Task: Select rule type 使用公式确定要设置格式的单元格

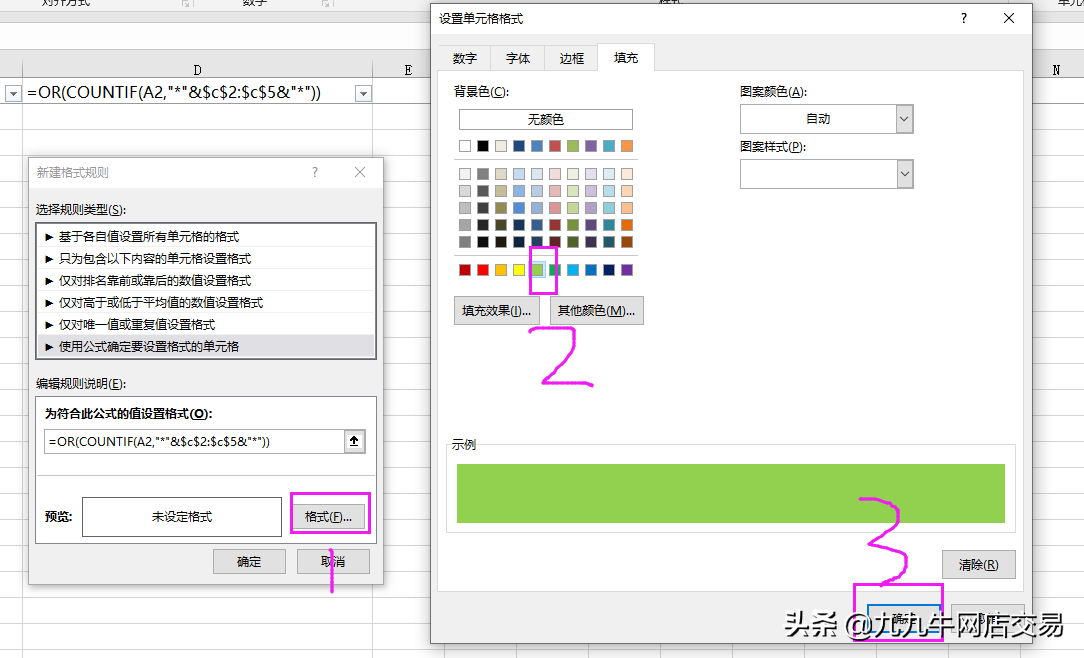Action: [206, 346]
